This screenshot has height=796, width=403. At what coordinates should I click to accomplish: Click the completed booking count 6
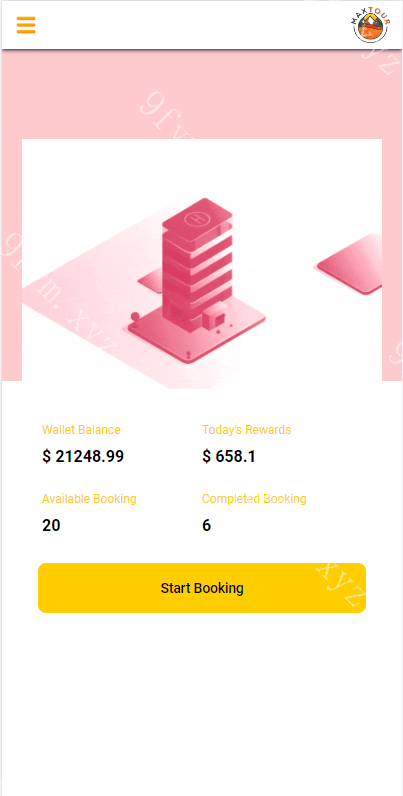pyautogui.click(x=206, y=525)
